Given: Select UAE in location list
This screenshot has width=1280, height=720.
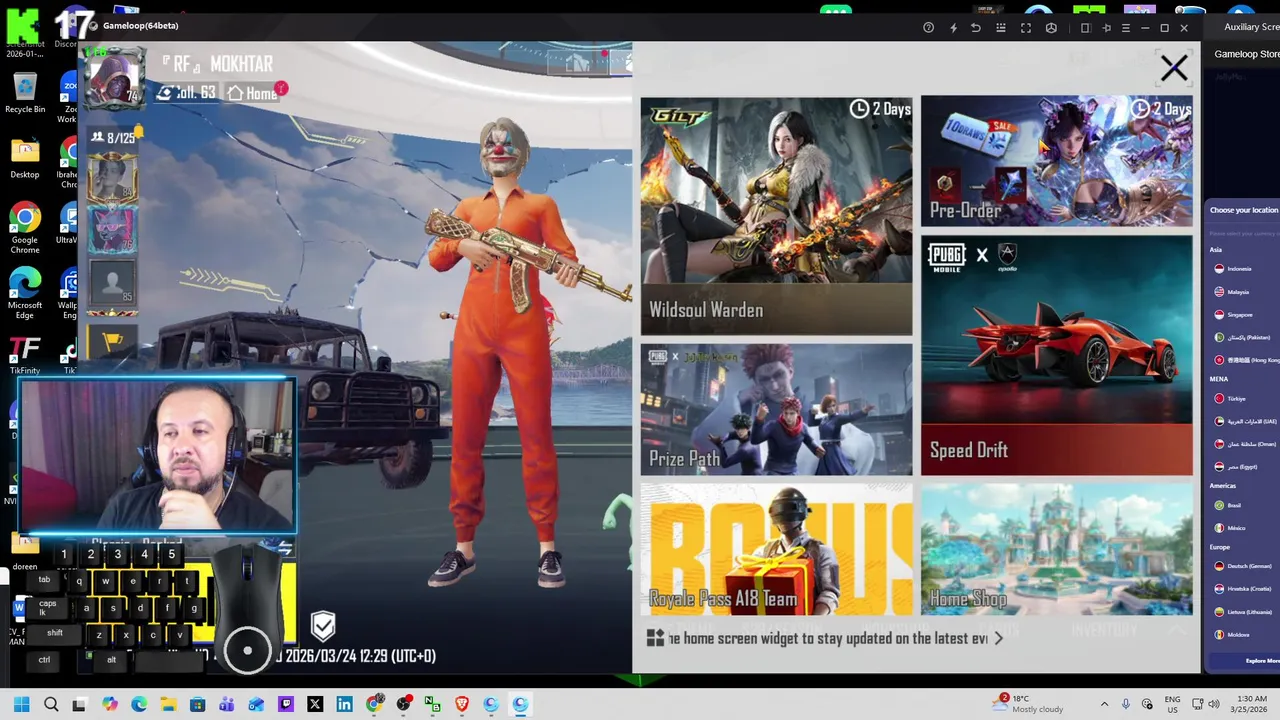Looking at the screenshot, I should click(x=1246, y=421).
